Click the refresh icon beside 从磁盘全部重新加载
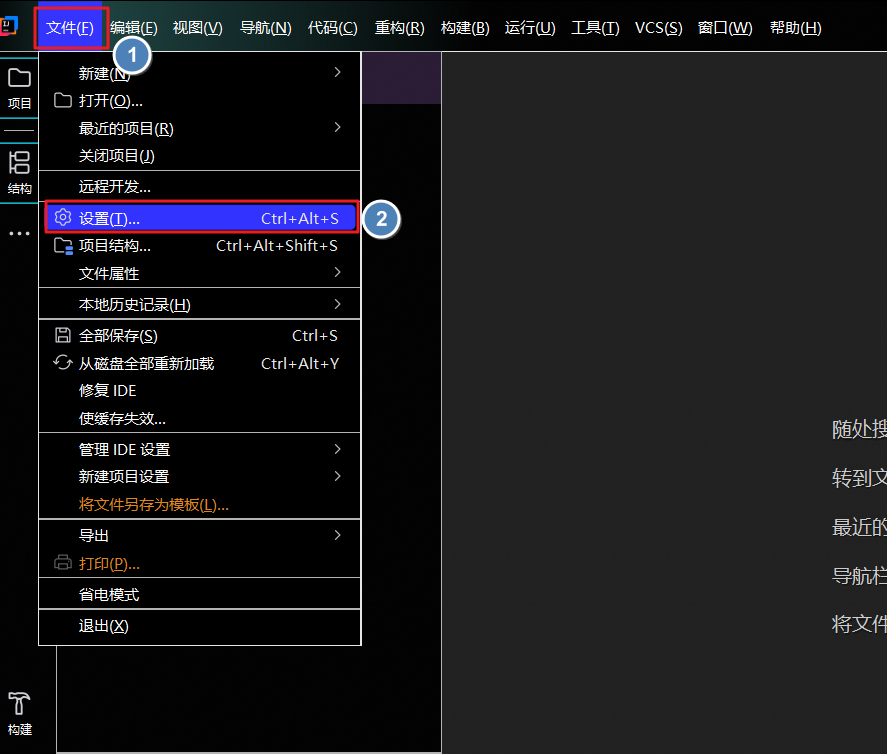Viewport: 887px width, 754px height. (63, 362)
